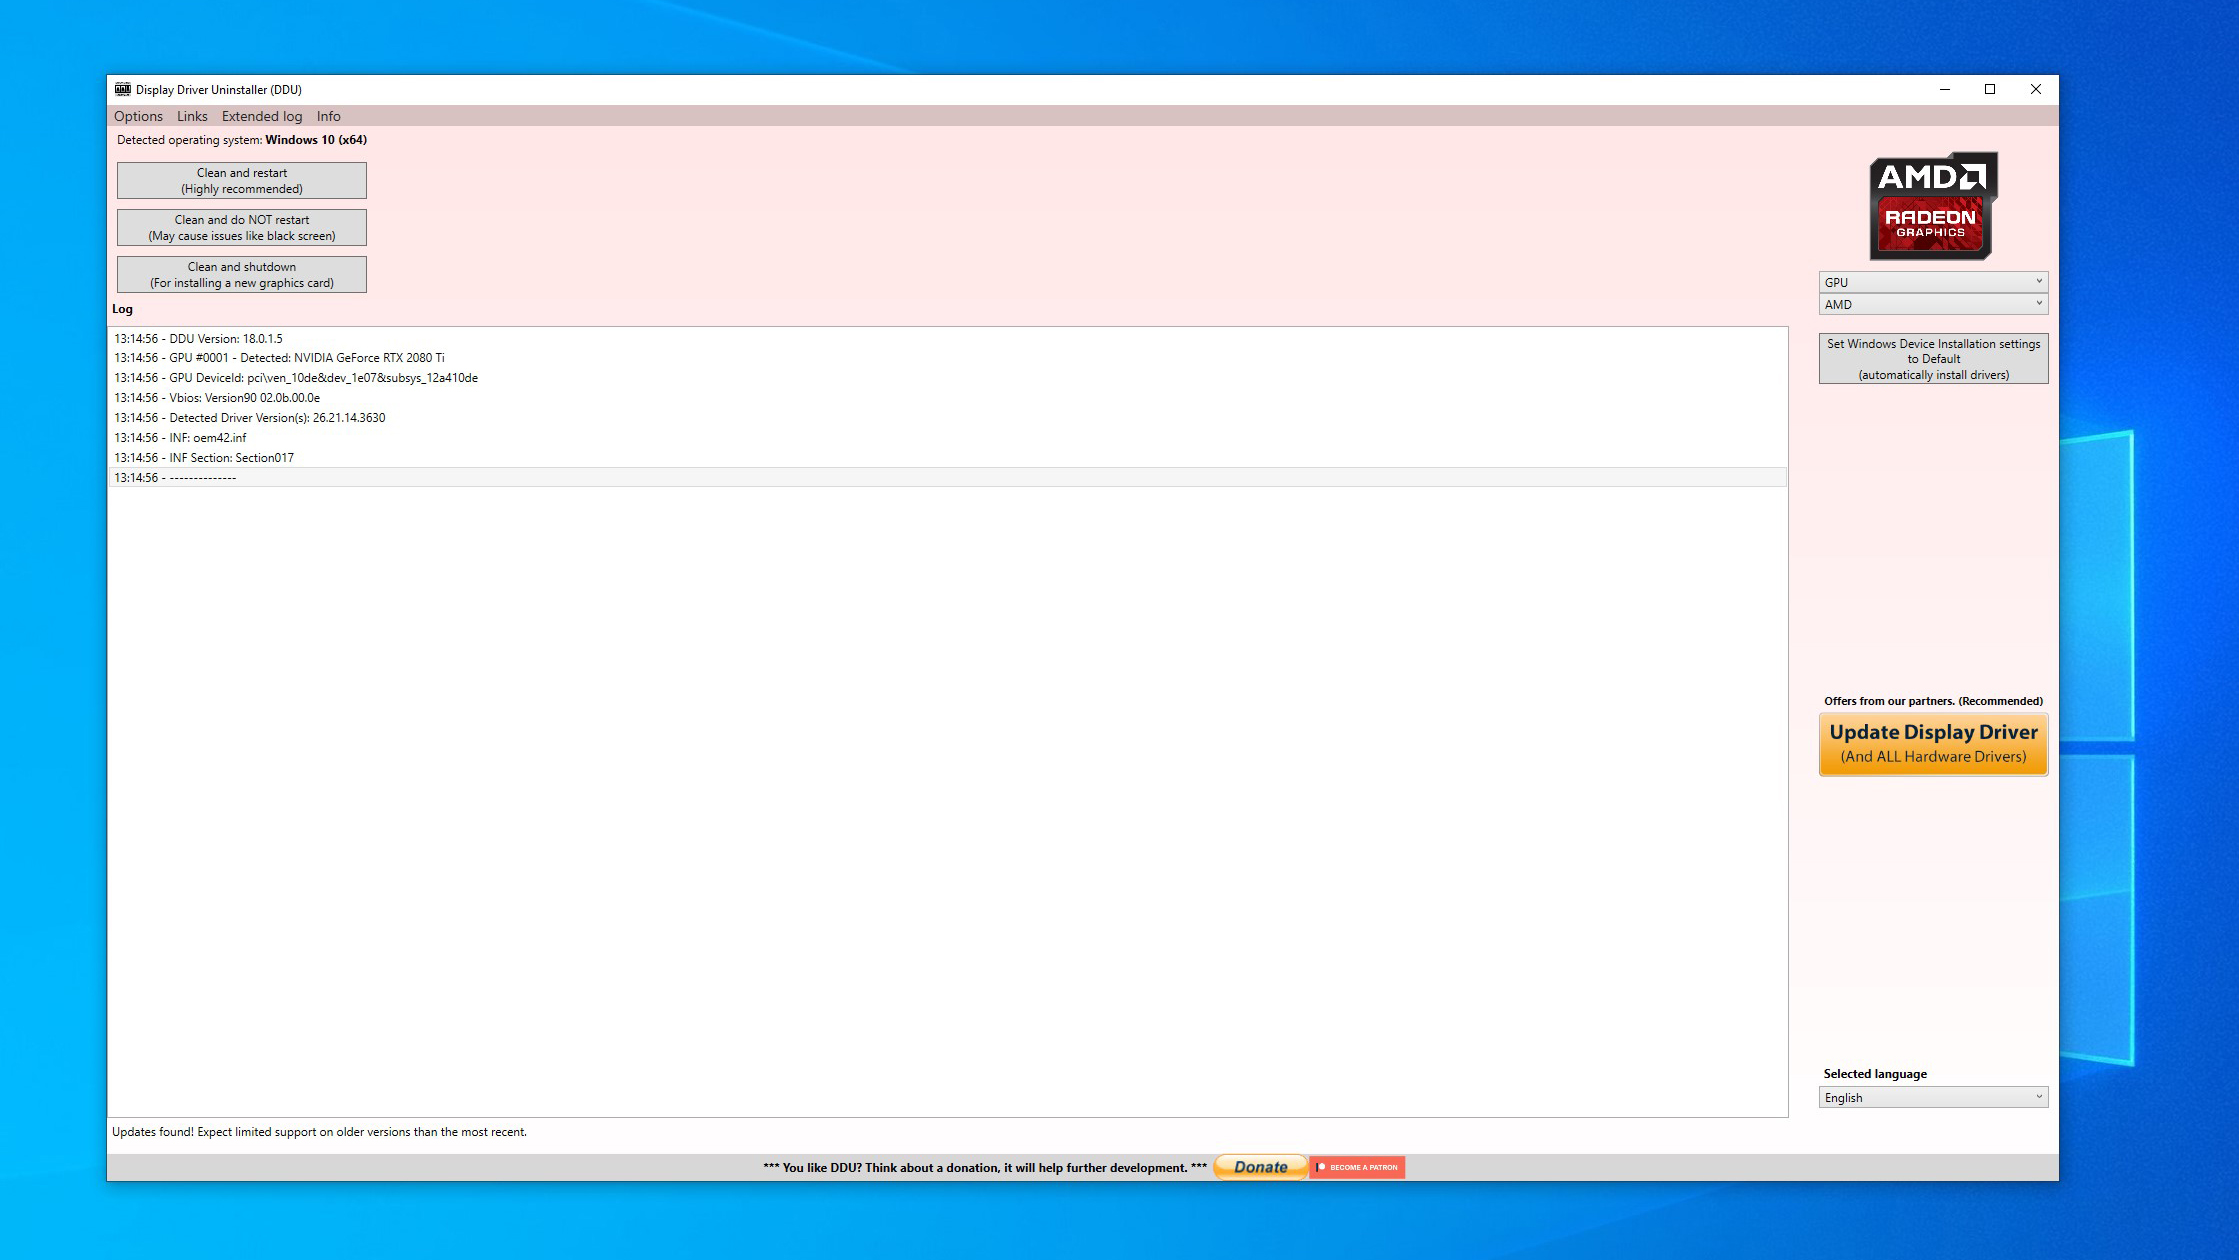
Task: Click Set Windows Device Installation settings
Action: coord(1933,358)
